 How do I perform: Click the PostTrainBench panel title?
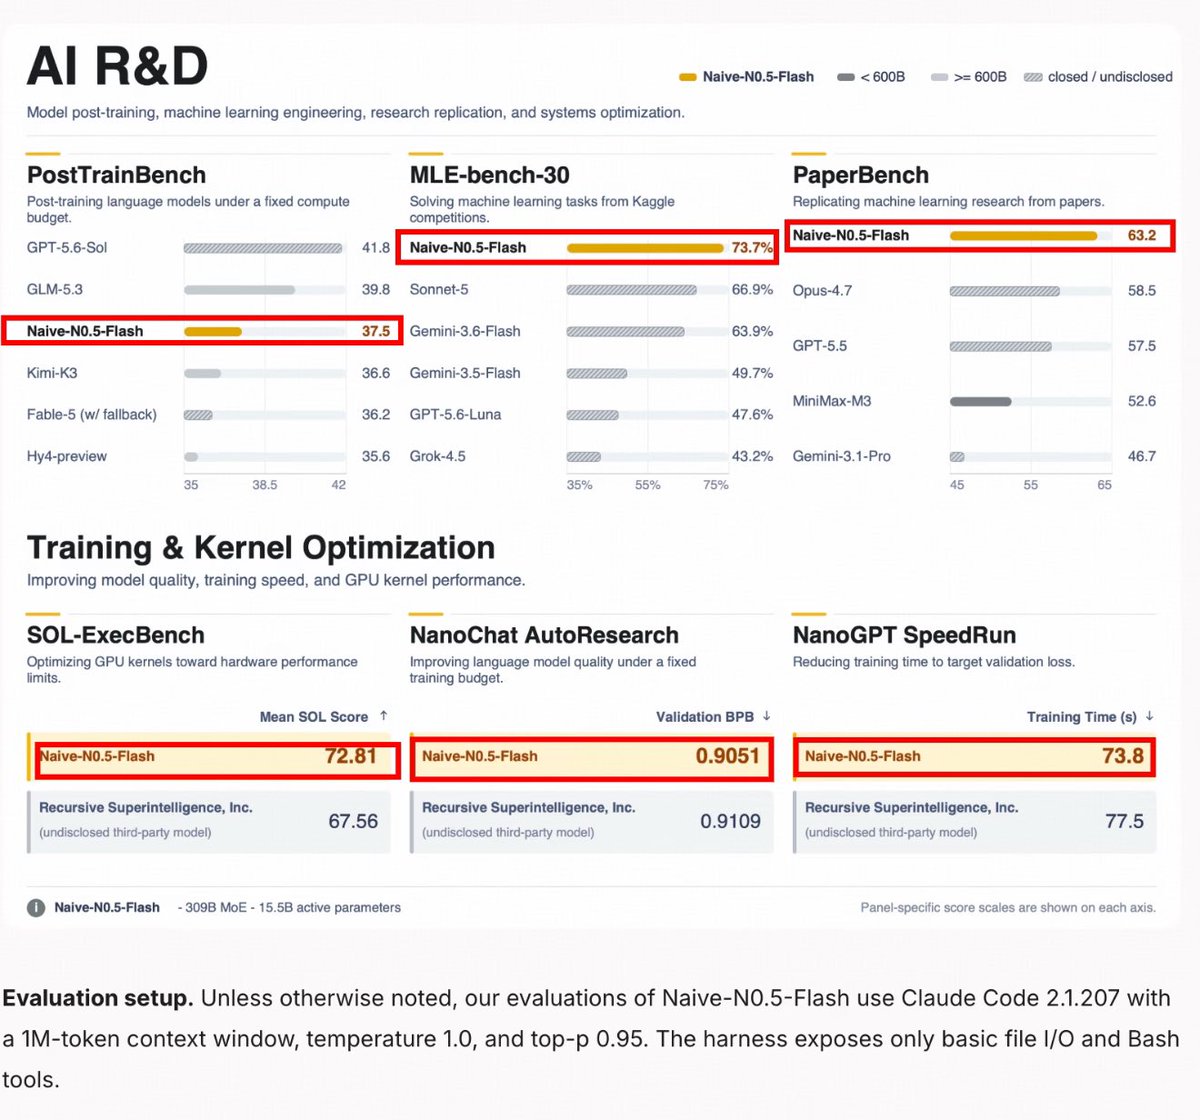point(116,175)
